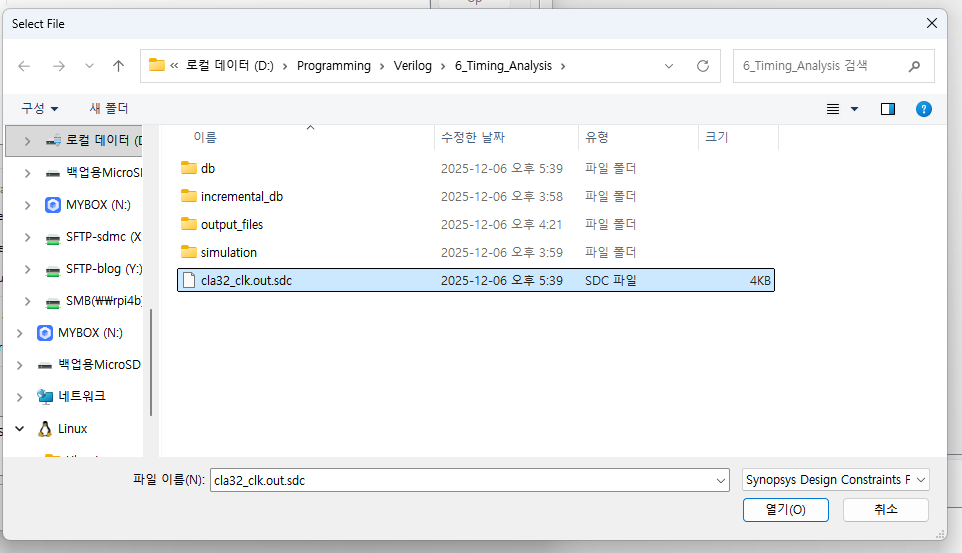This screenshot has width=962, height=553.
Task: Change view layout icon
Action: pyautogui.click(x=833, y=109)
